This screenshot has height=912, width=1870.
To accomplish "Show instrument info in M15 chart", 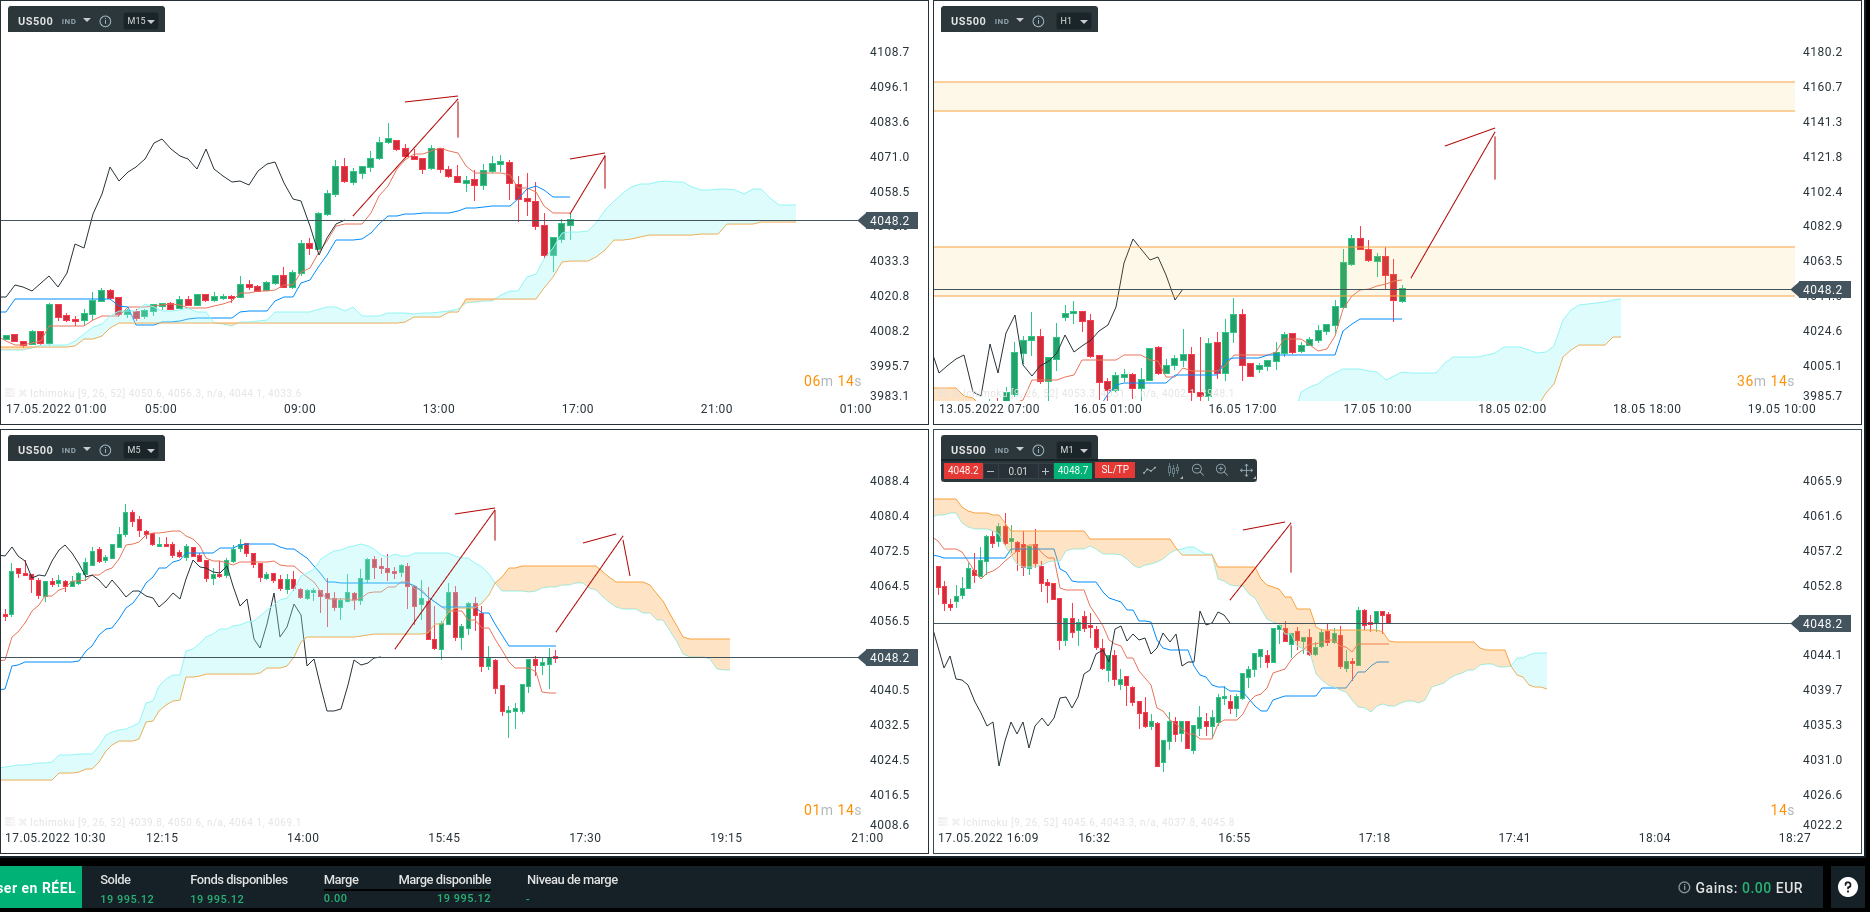I will click(105, 21).
